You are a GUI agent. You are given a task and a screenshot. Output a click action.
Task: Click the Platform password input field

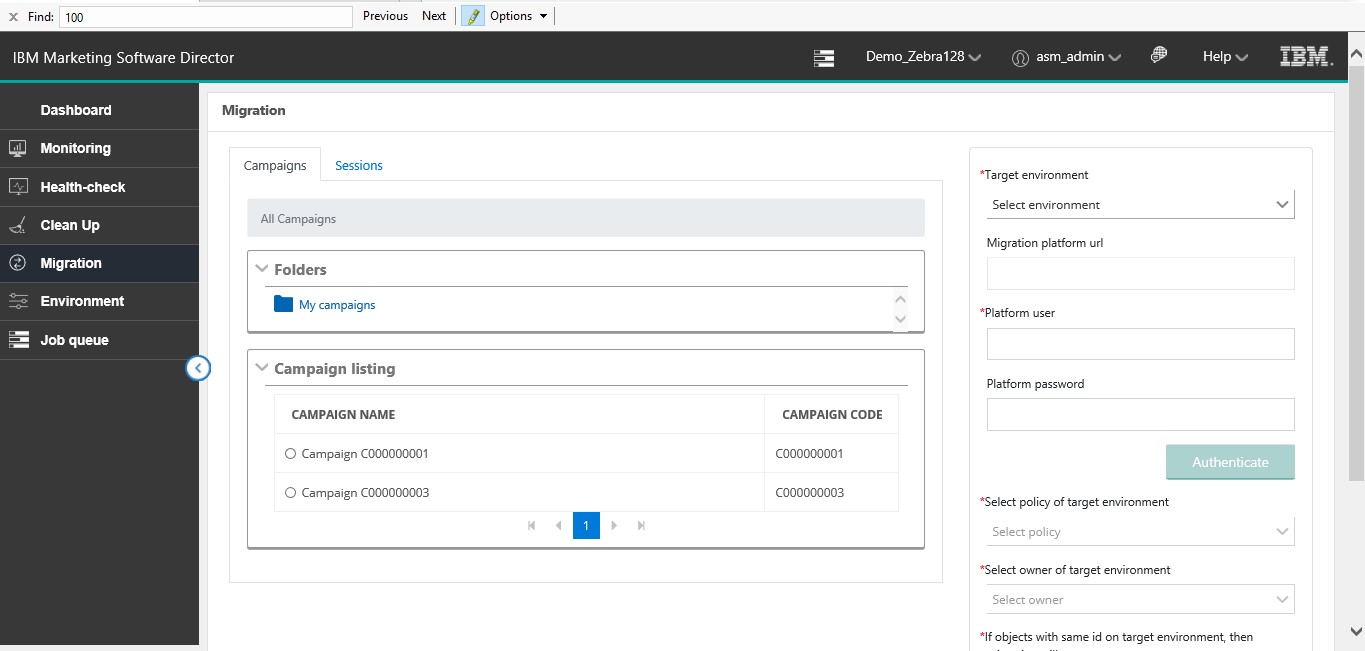(x=1140, y=414)
